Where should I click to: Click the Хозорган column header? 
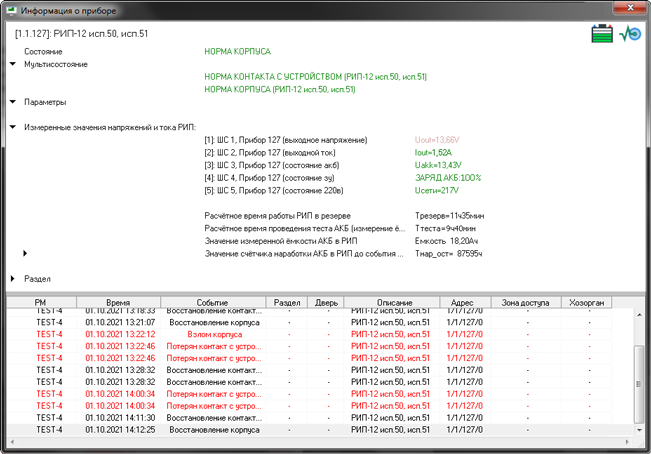click(x=589, y=301)
